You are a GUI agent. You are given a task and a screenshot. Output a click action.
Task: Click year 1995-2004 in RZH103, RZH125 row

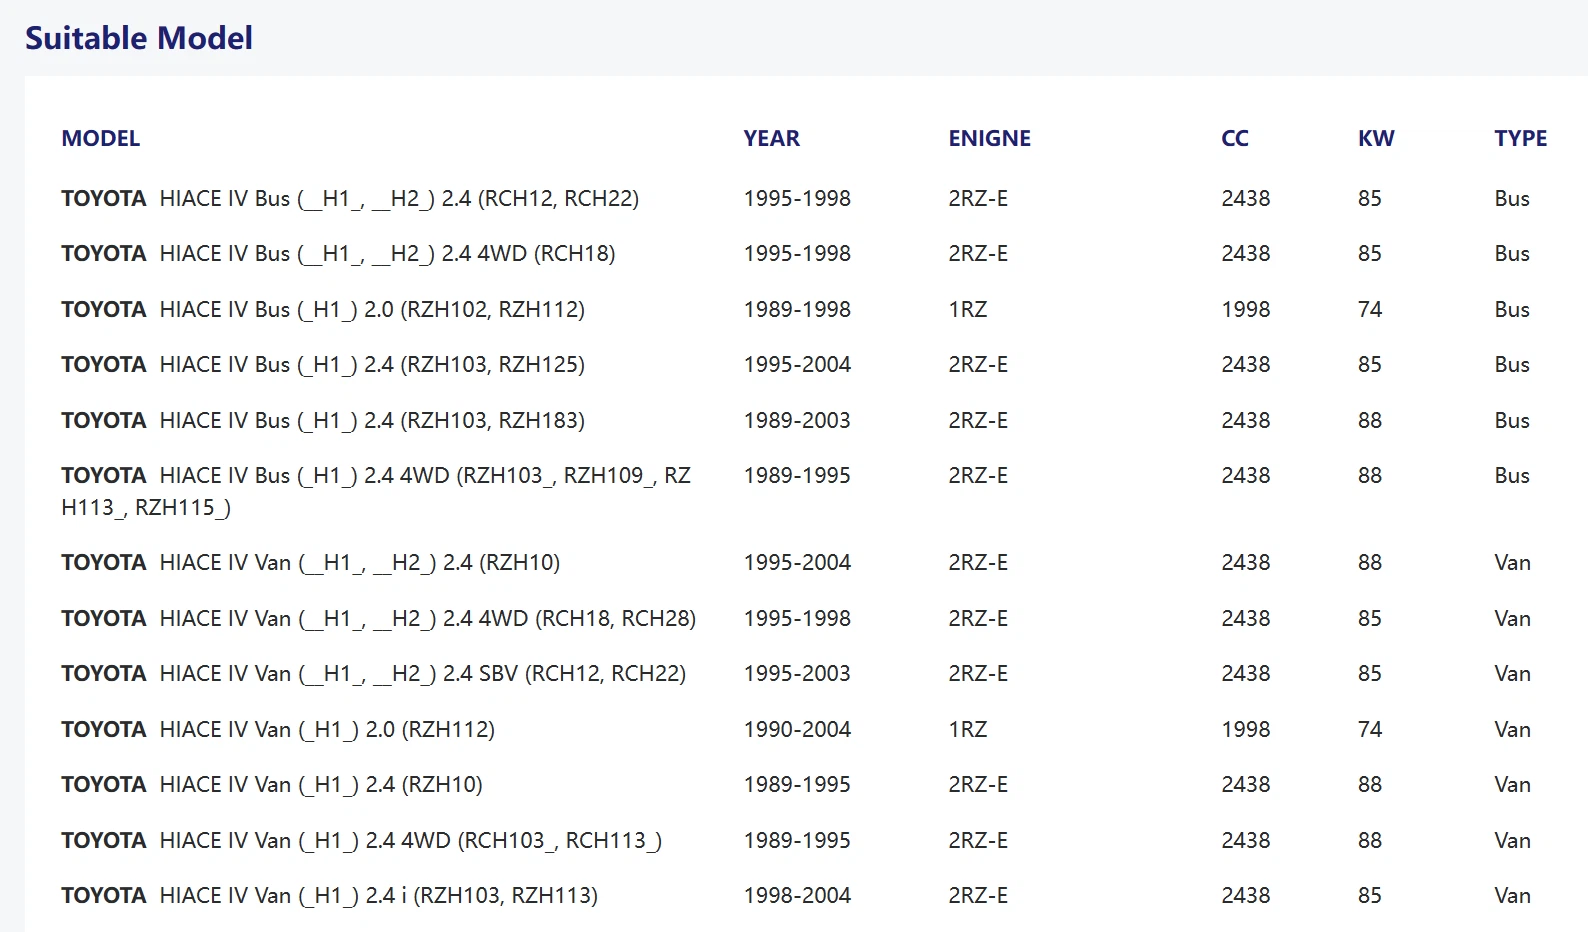(797, 364)
